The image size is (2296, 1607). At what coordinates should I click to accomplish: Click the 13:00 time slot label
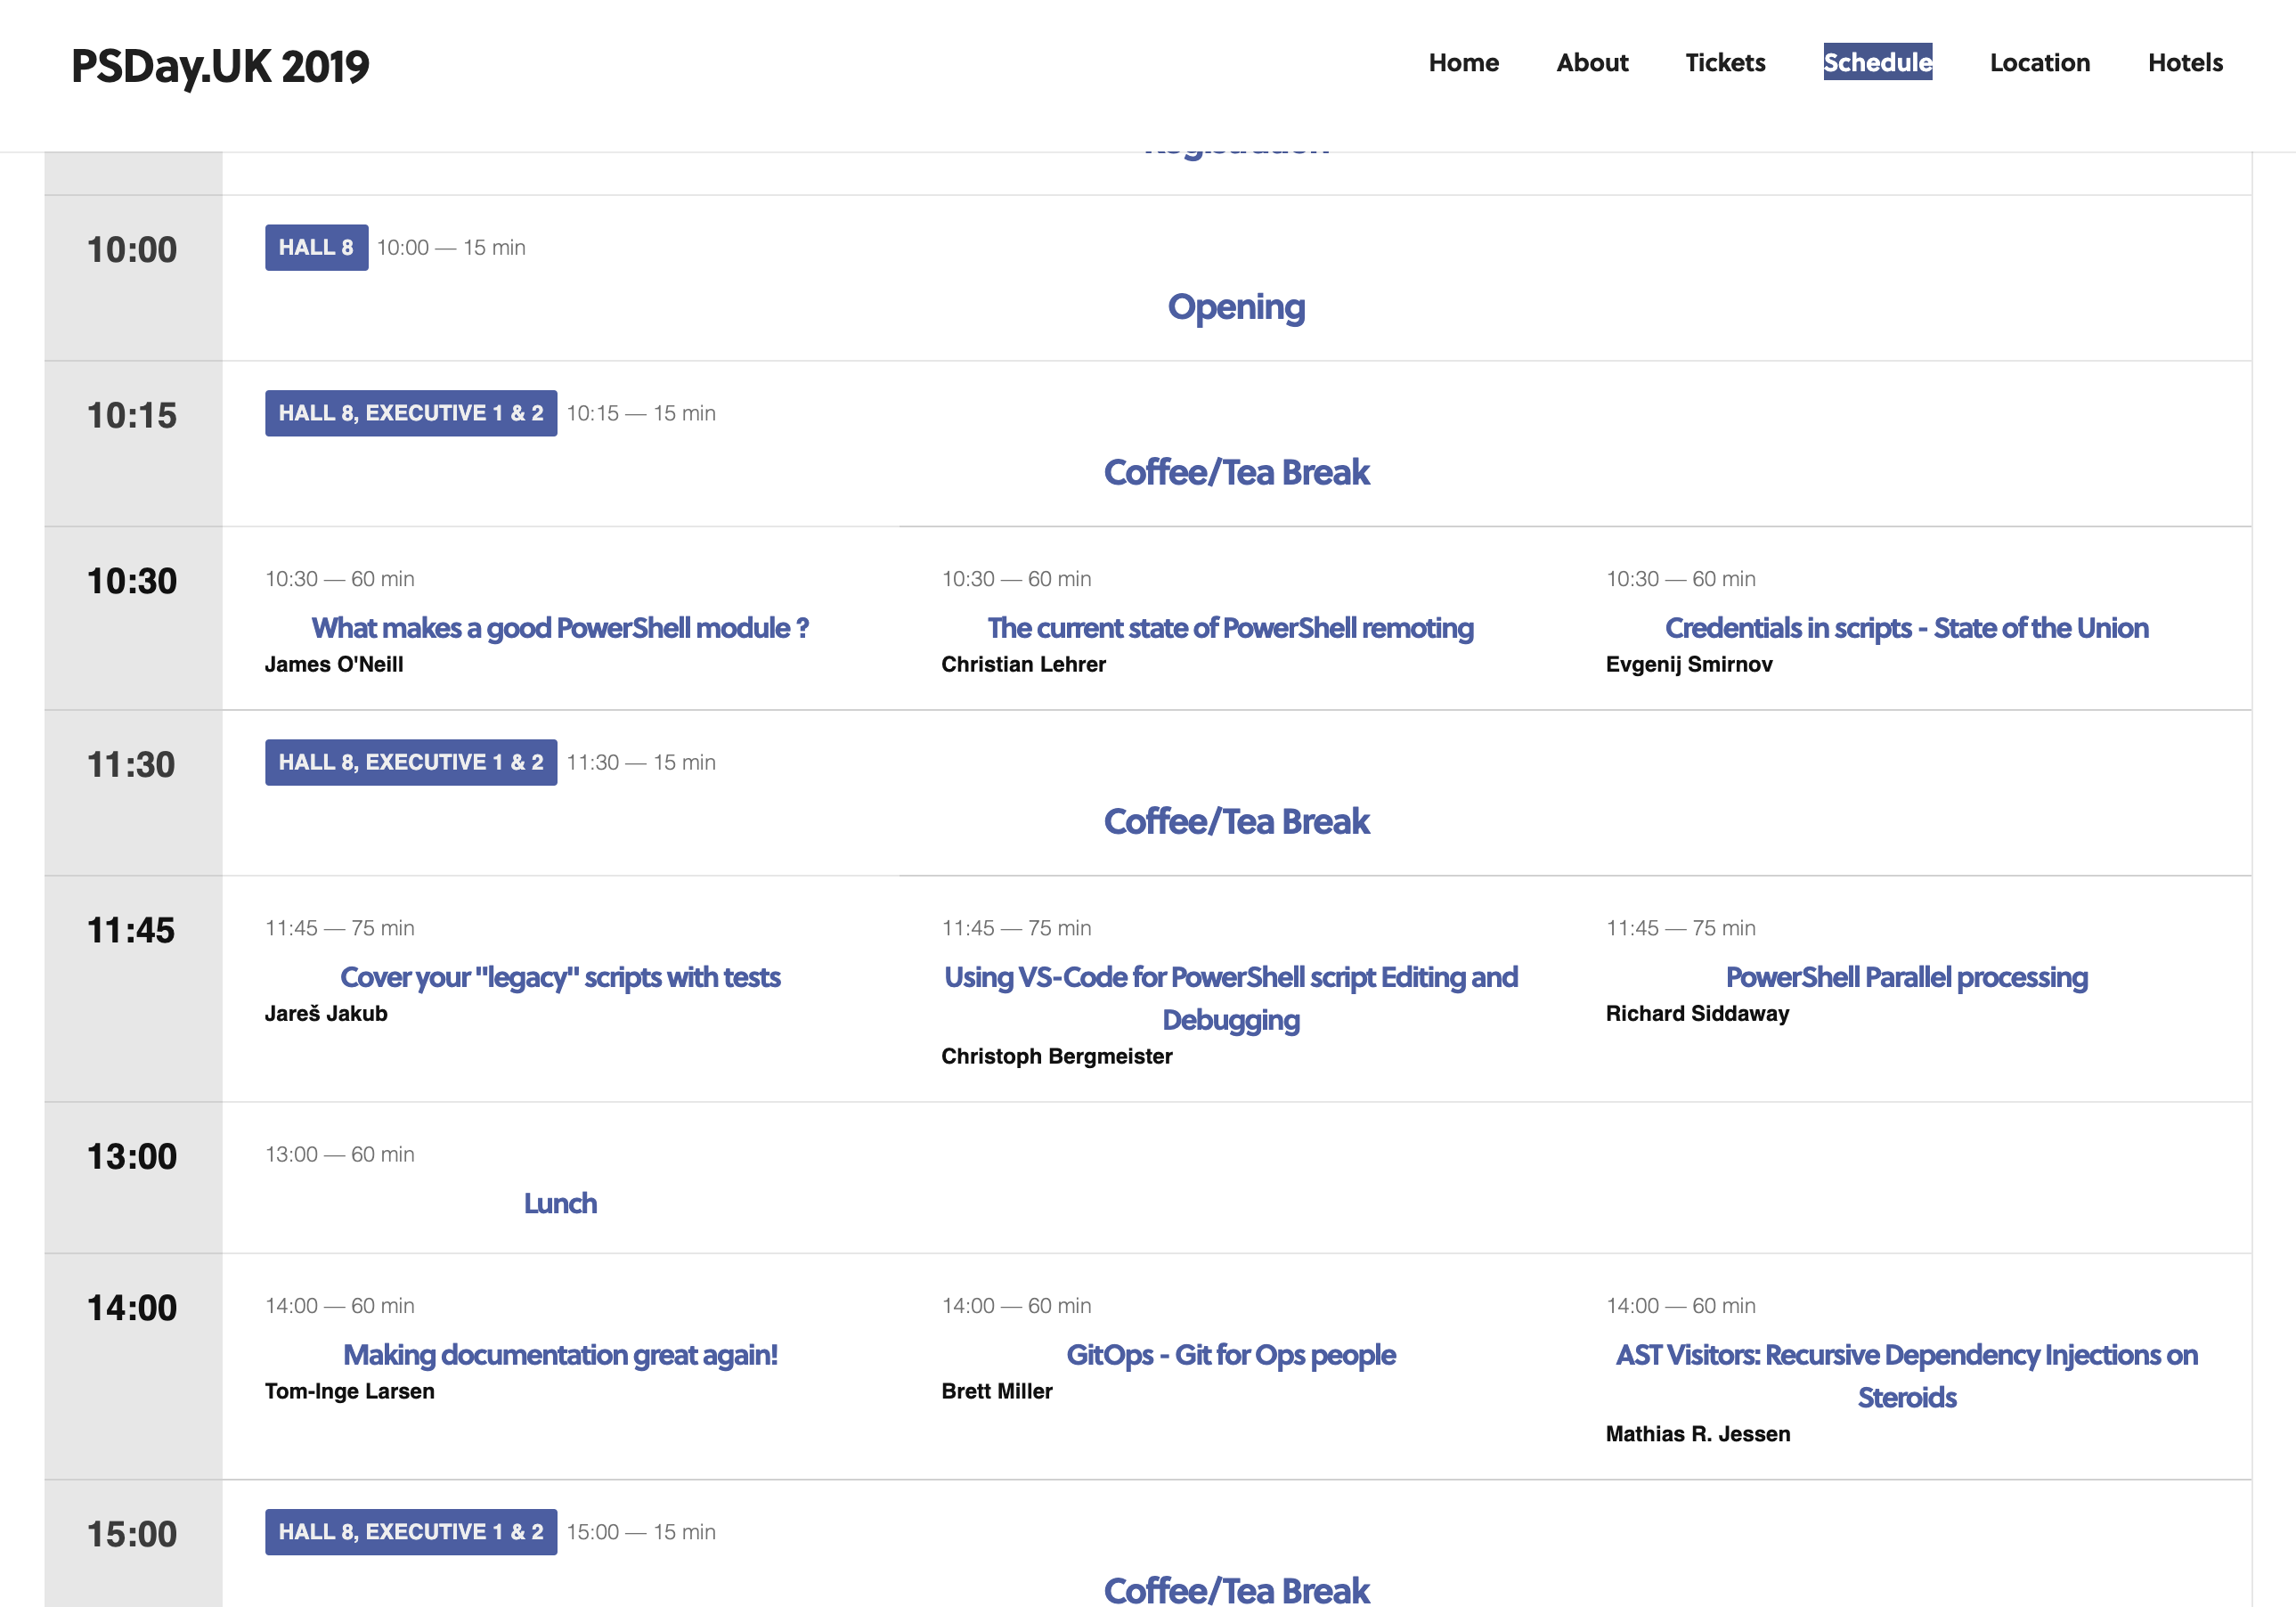pos(132,1157)
